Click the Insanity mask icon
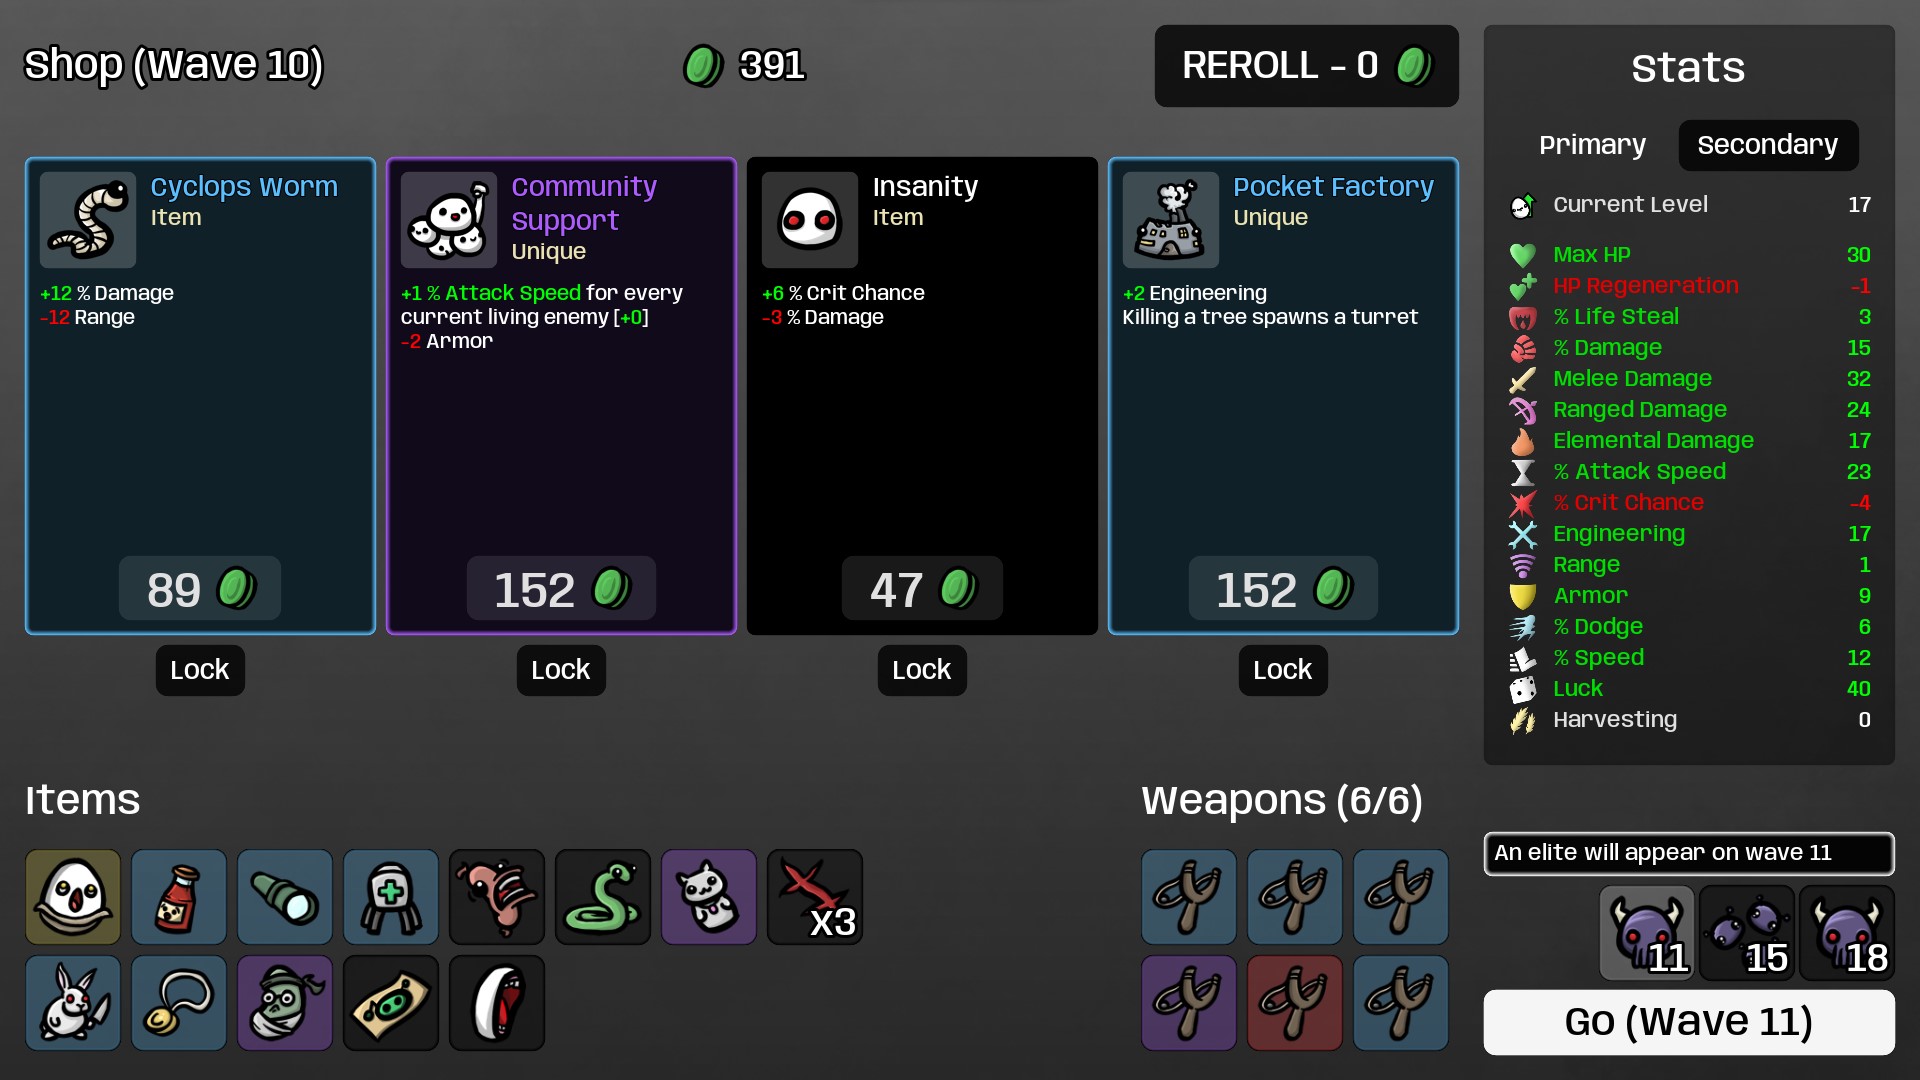This screenshot has width=1920, height=1080. [x=810, y=220]
